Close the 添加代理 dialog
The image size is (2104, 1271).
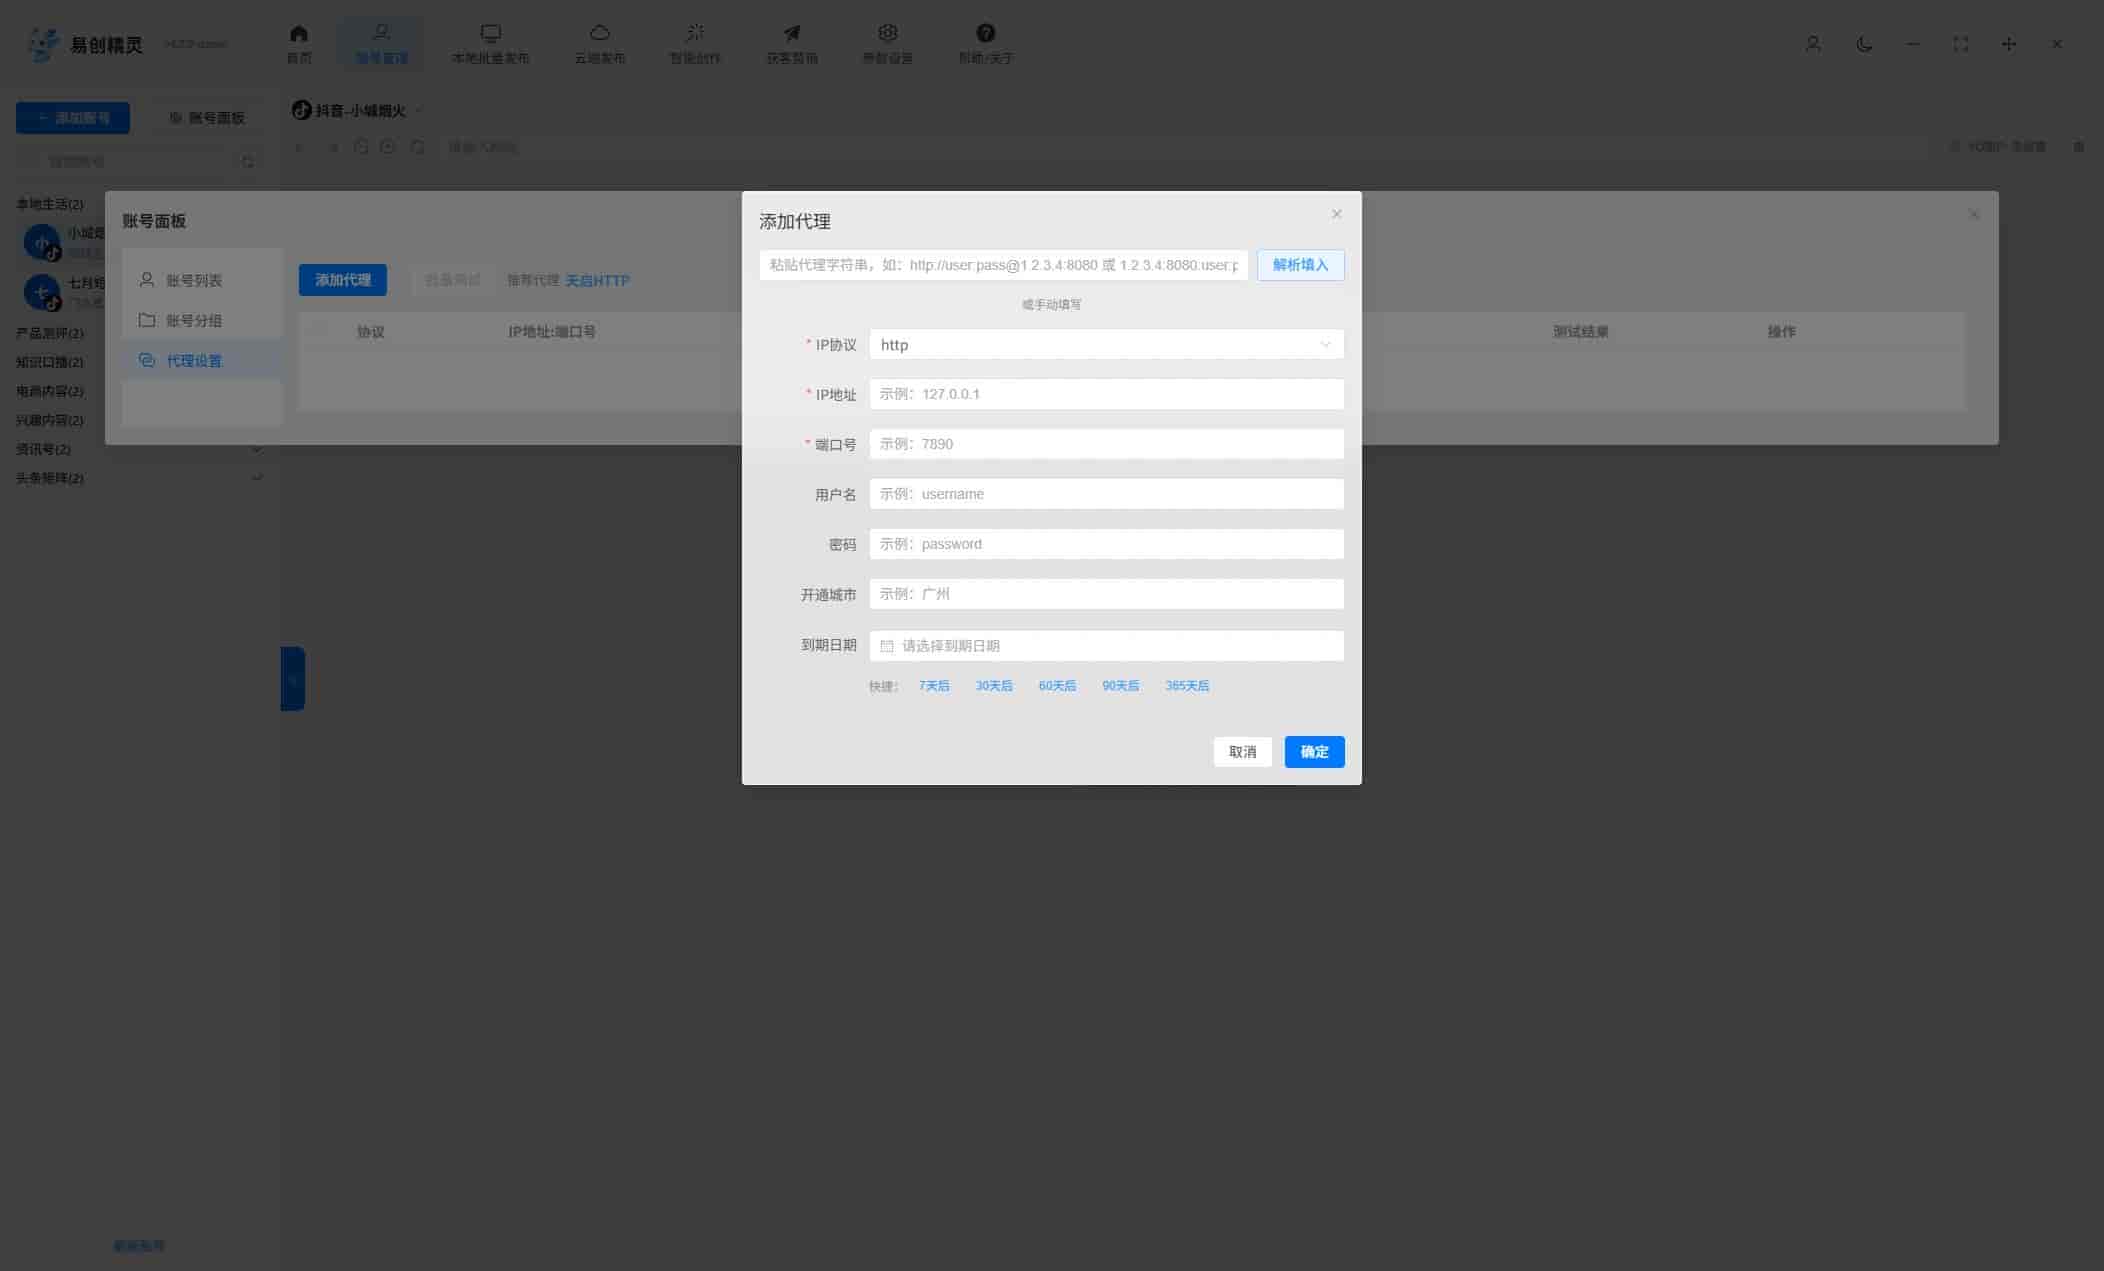coord(1336,214)
